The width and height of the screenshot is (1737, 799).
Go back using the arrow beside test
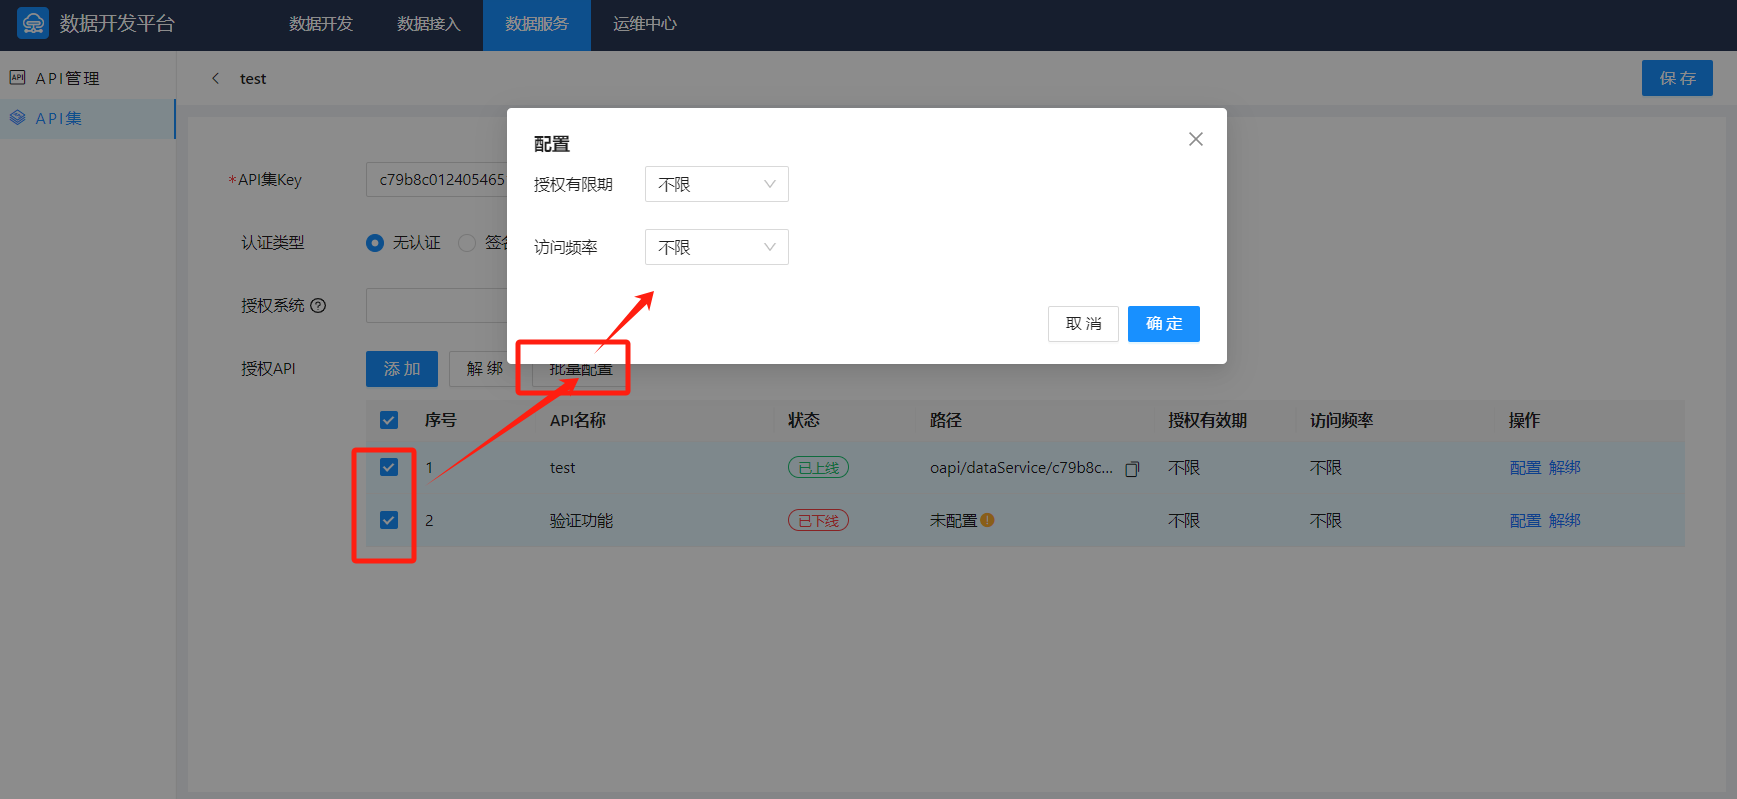(215, 78)
